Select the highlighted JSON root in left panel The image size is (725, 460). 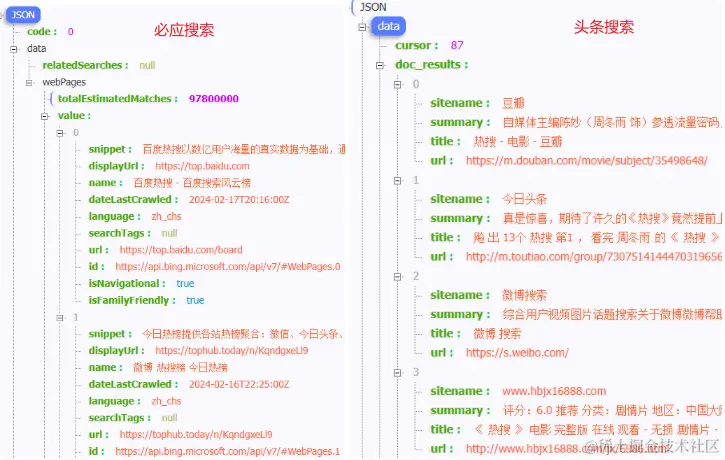click(x=23, y=15)
